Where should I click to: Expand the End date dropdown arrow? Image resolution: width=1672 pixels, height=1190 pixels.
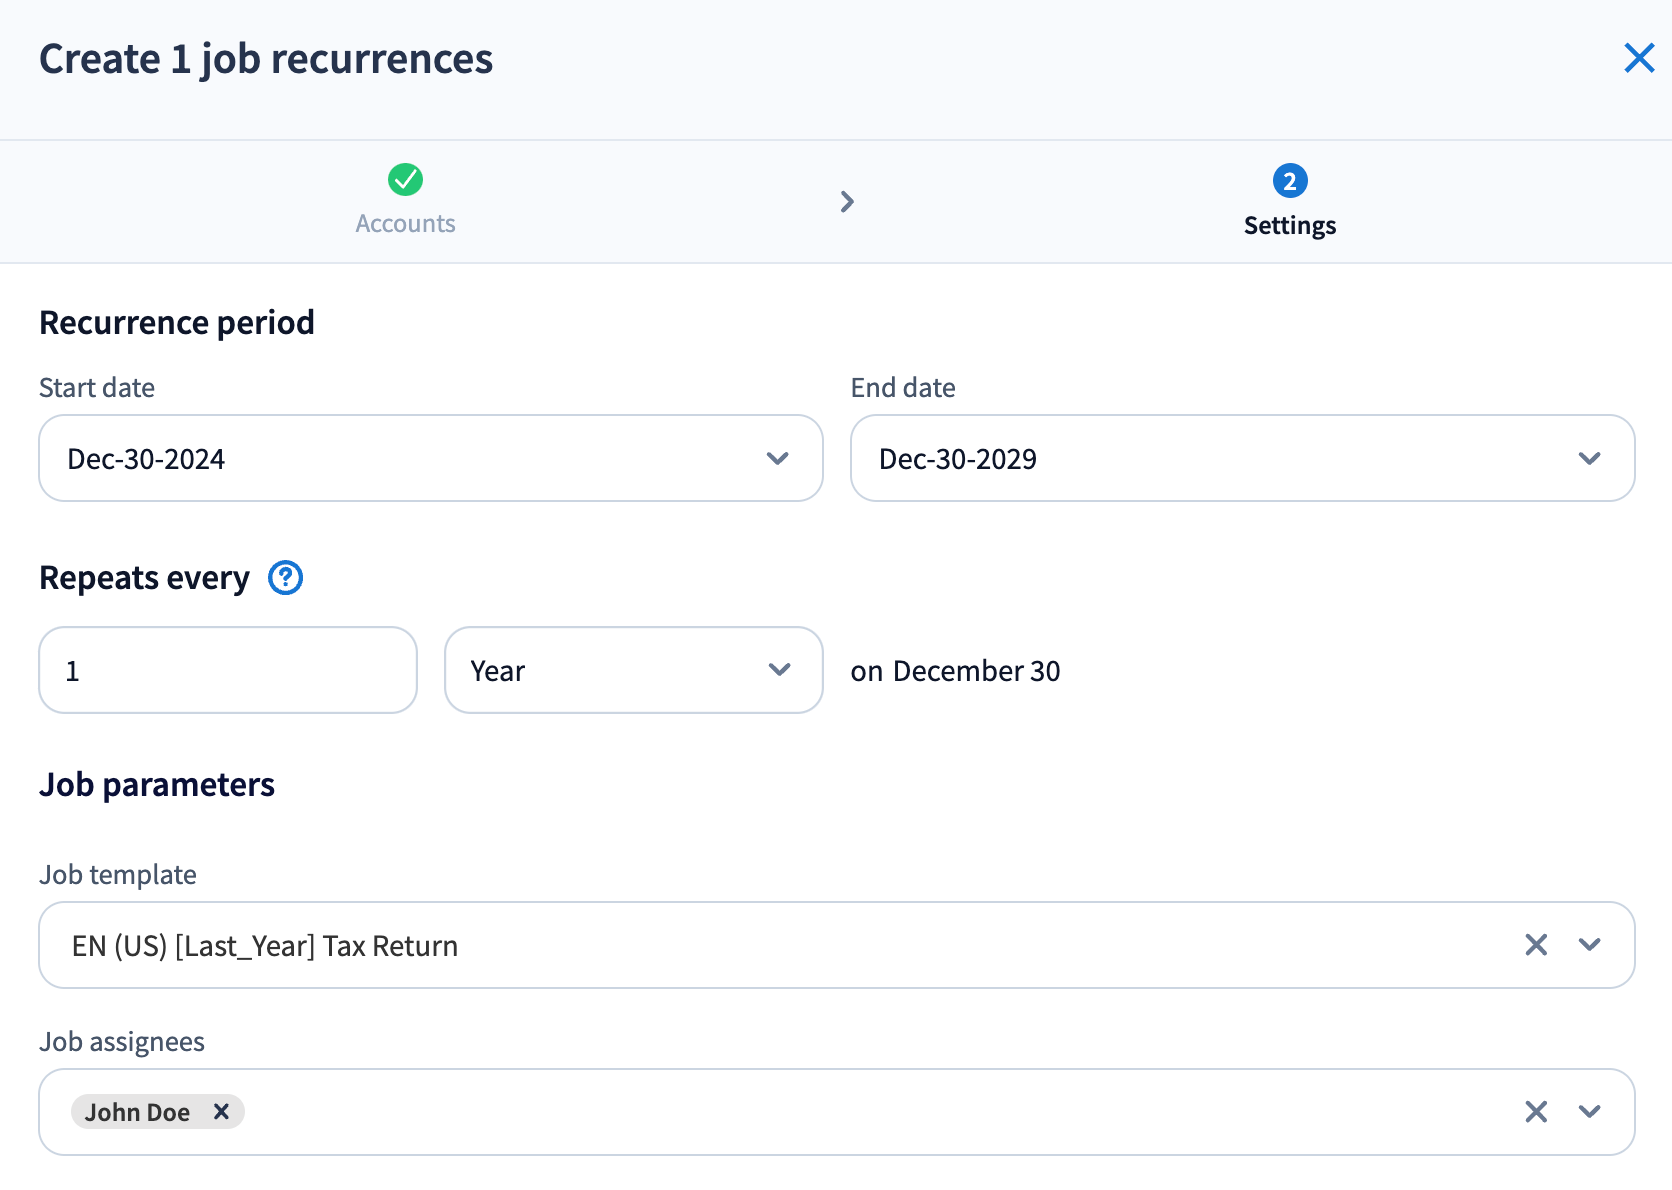click(x=1589, y=459)
